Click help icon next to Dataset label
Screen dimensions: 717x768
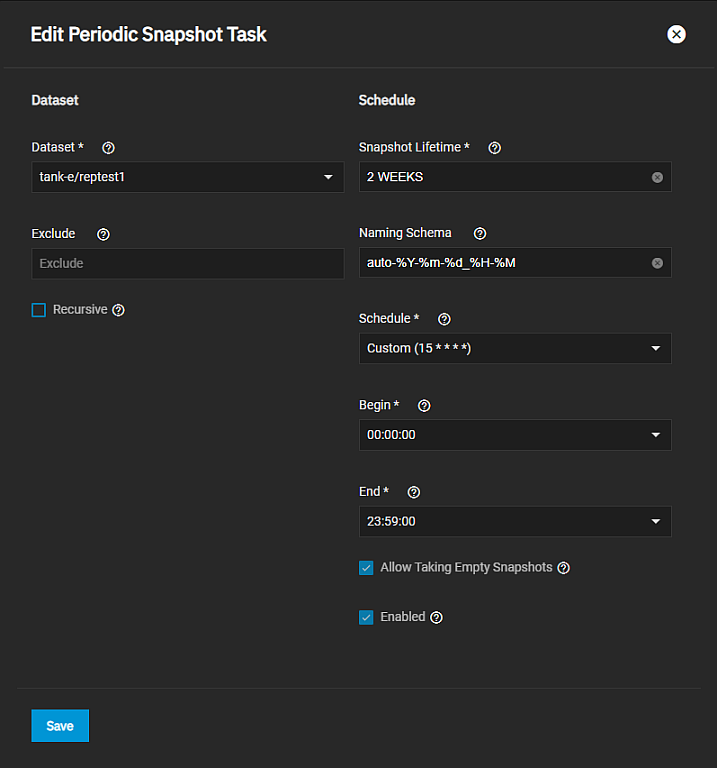[108, 148]
